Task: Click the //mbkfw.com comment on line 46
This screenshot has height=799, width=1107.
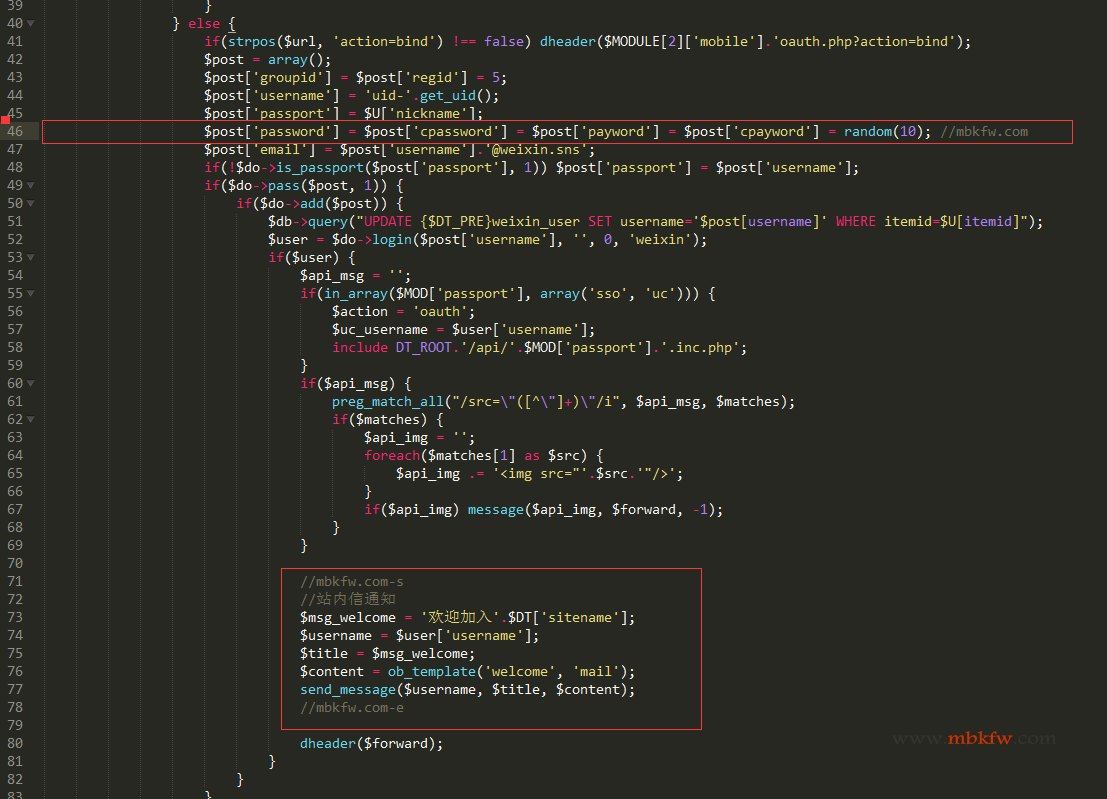Action: coord(984,131)
